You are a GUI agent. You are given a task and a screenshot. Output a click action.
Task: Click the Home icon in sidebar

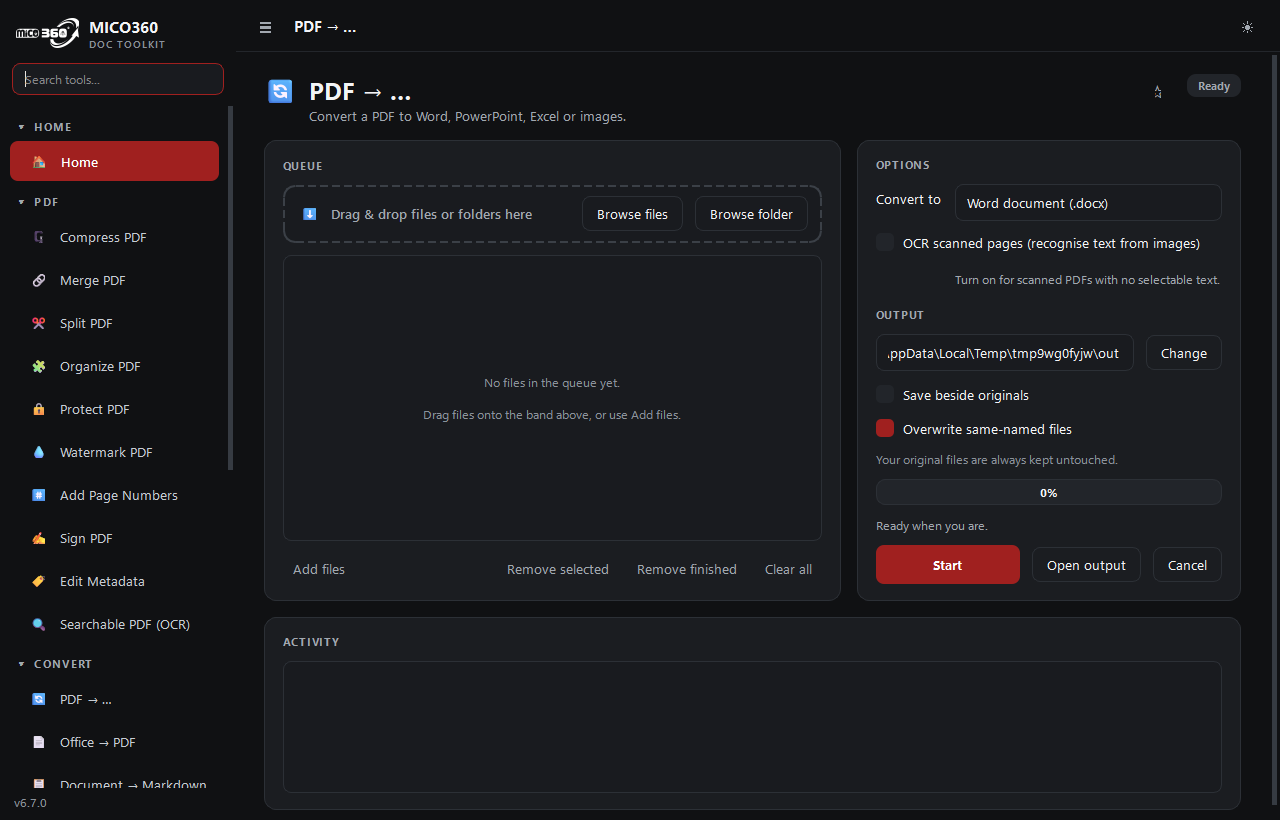[38, 162]
